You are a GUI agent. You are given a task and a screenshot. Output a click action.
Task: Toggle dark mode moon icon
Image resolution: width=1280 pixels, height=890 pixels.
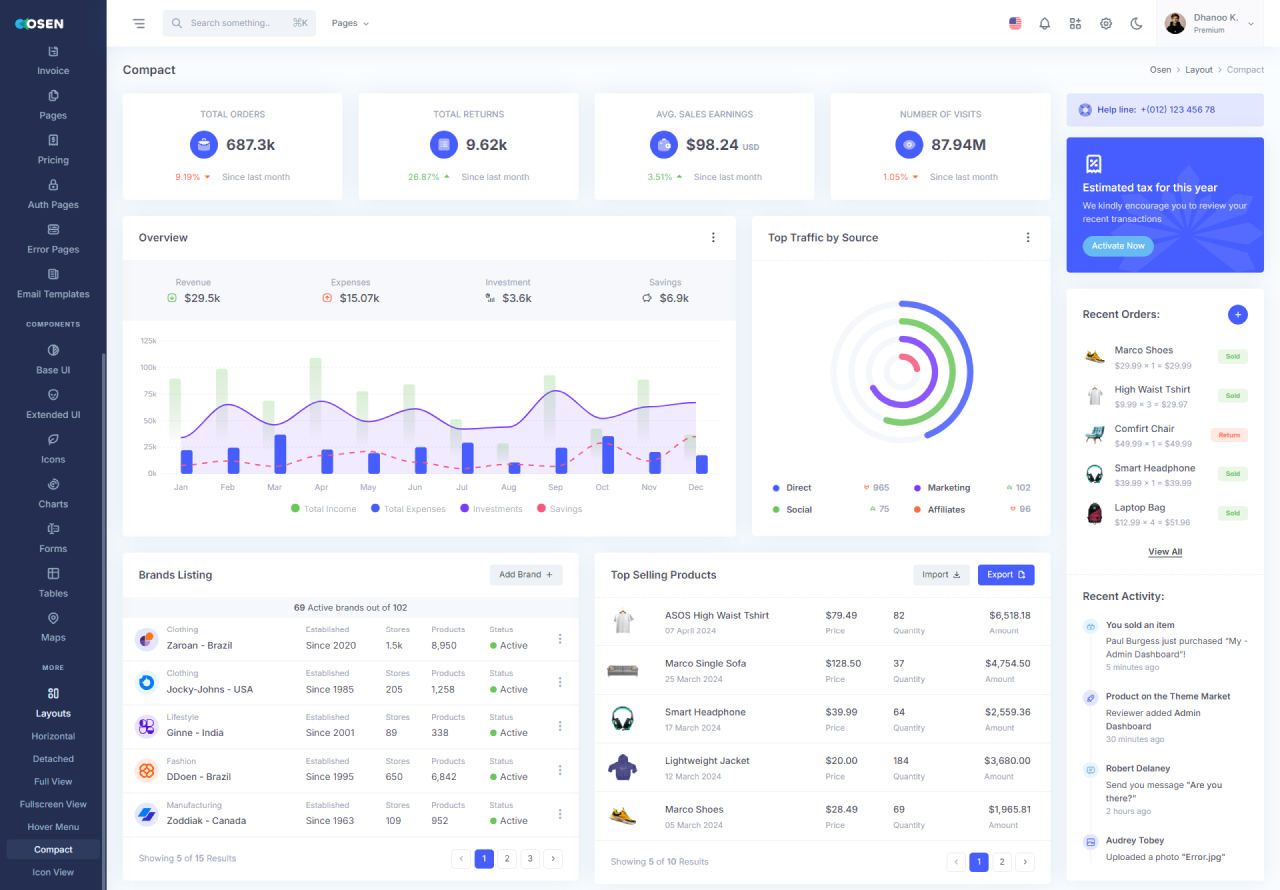1136,23
